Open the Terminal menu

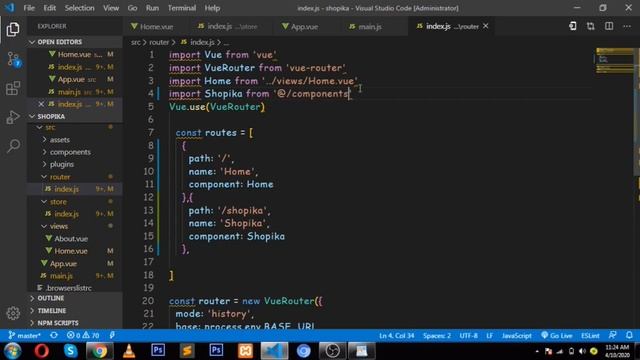(182, 8)
